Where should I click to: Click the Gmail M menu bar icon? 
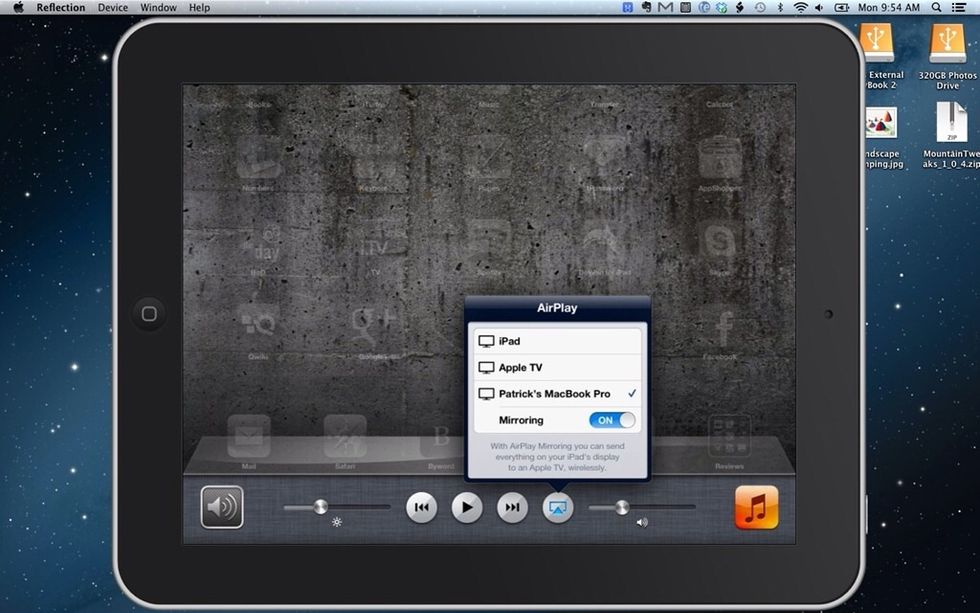point(665,7)
